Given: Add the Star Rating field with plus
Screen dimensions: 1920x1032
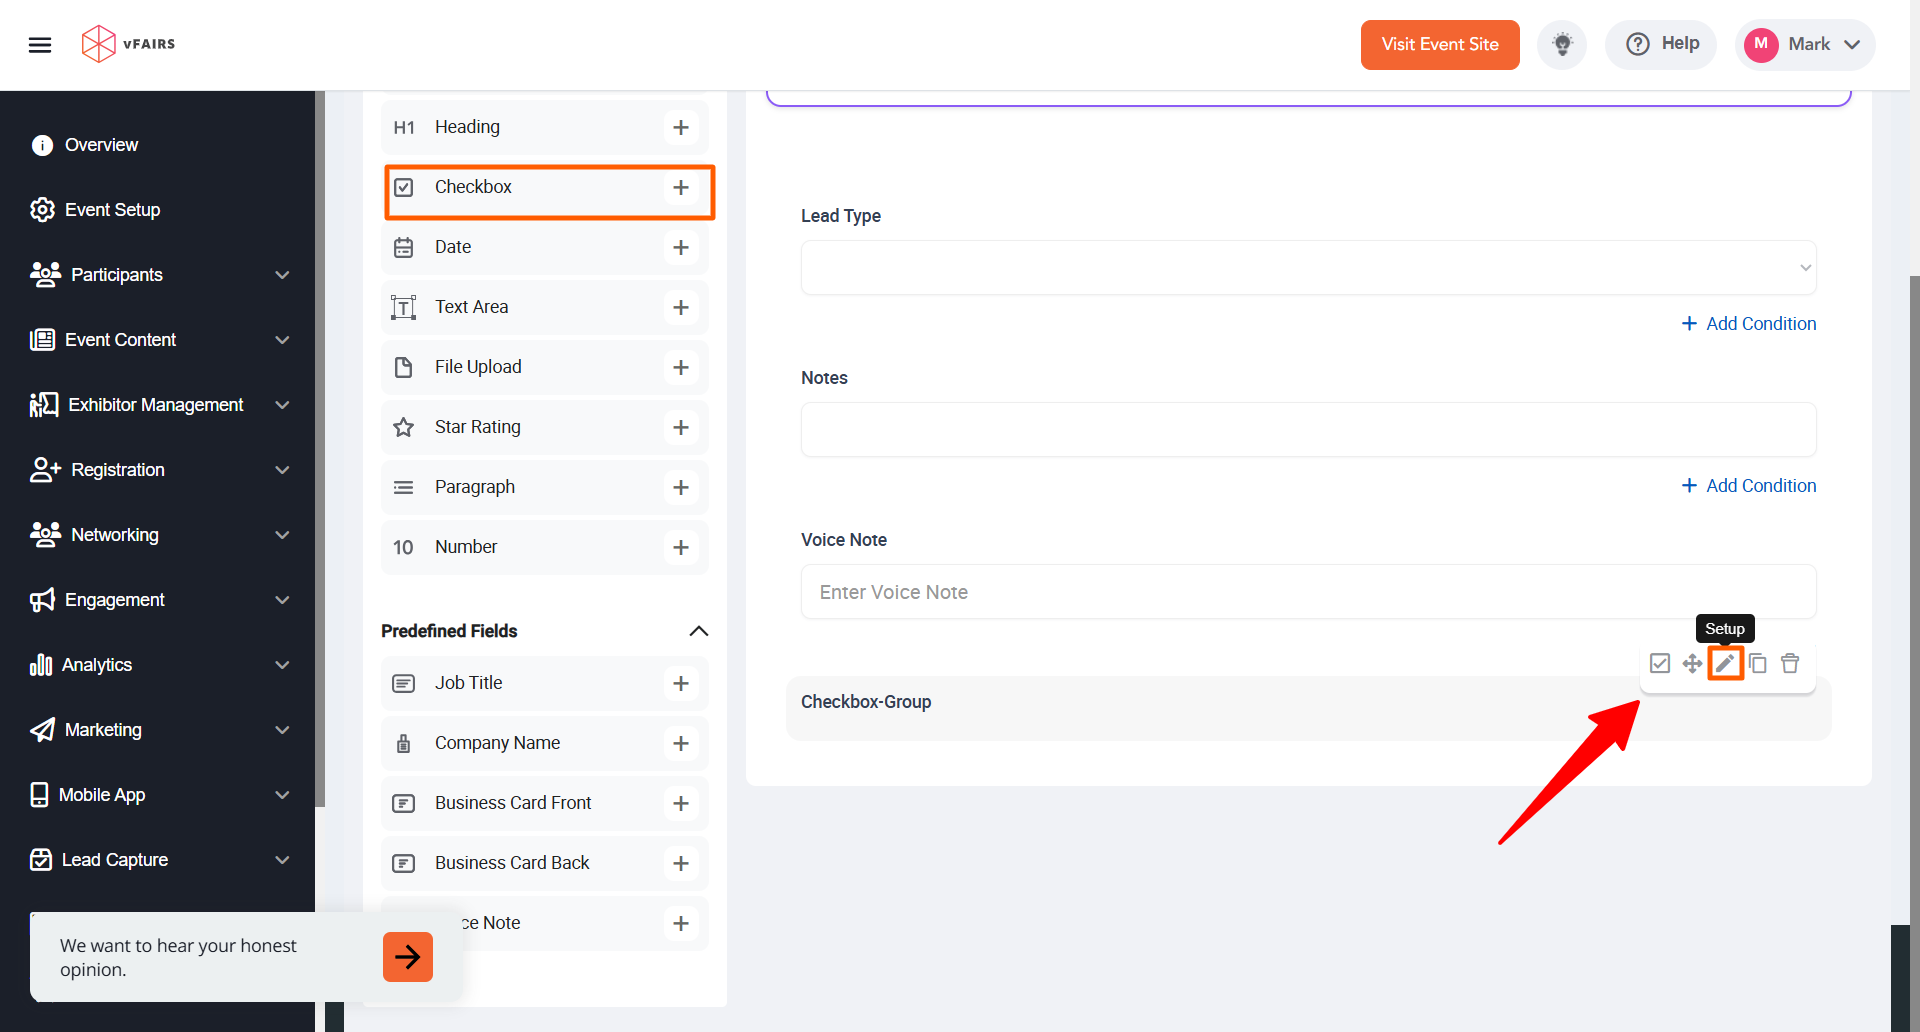Looking at the screenshot, I should 681,427.
